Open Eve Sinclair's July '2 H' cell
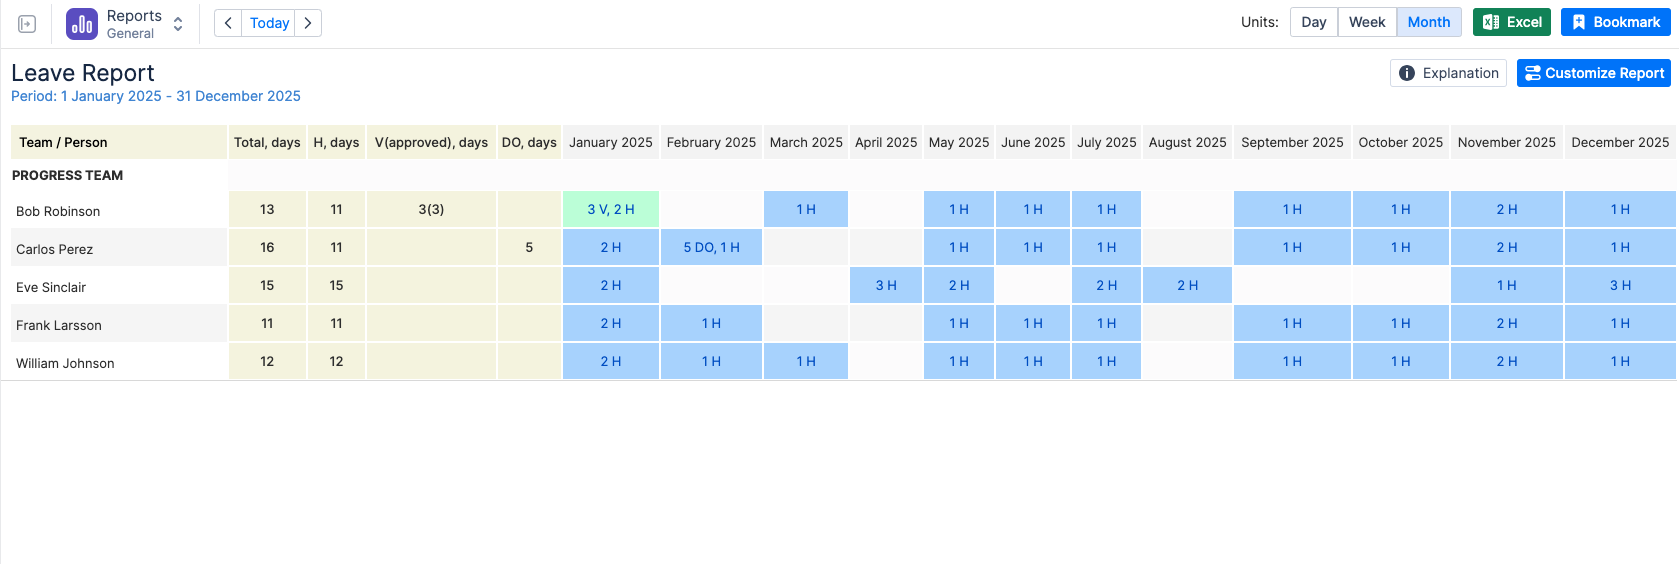 (1106, 285)
